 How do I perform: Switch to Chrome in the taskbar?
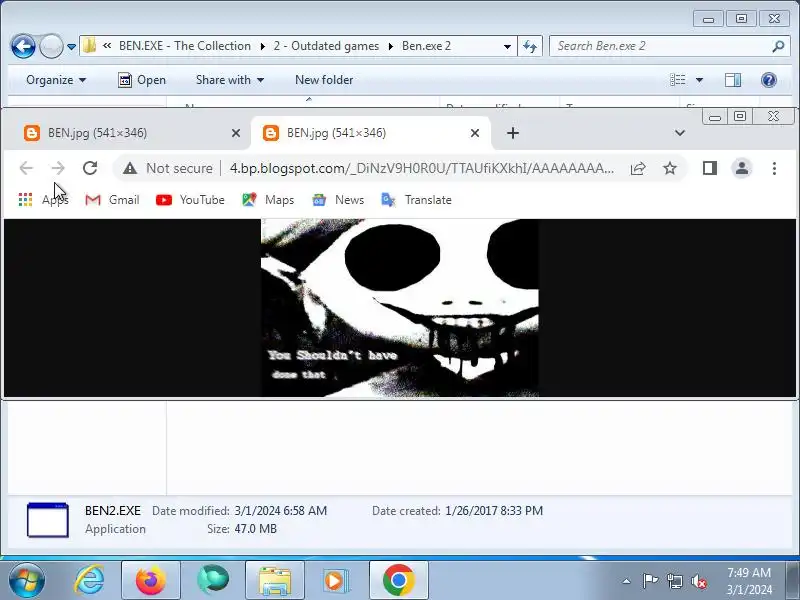[x=398, y=580]
